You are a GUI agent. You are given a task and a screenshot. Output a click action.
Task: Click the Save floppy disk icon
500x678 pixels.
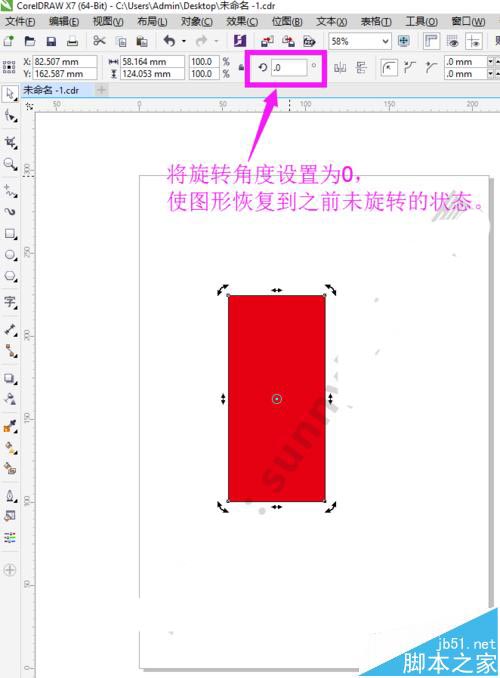click(51, 41)
